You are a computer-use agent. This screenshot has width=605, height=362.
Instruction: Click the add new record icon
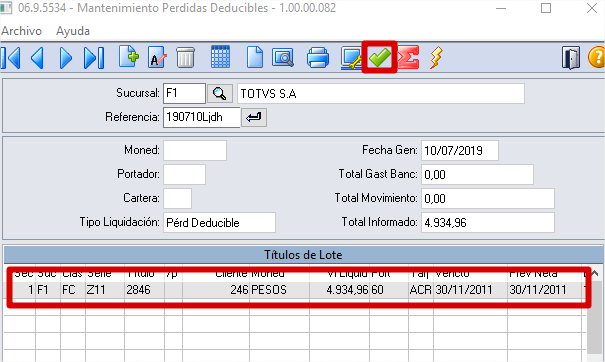tap(129, 57)
